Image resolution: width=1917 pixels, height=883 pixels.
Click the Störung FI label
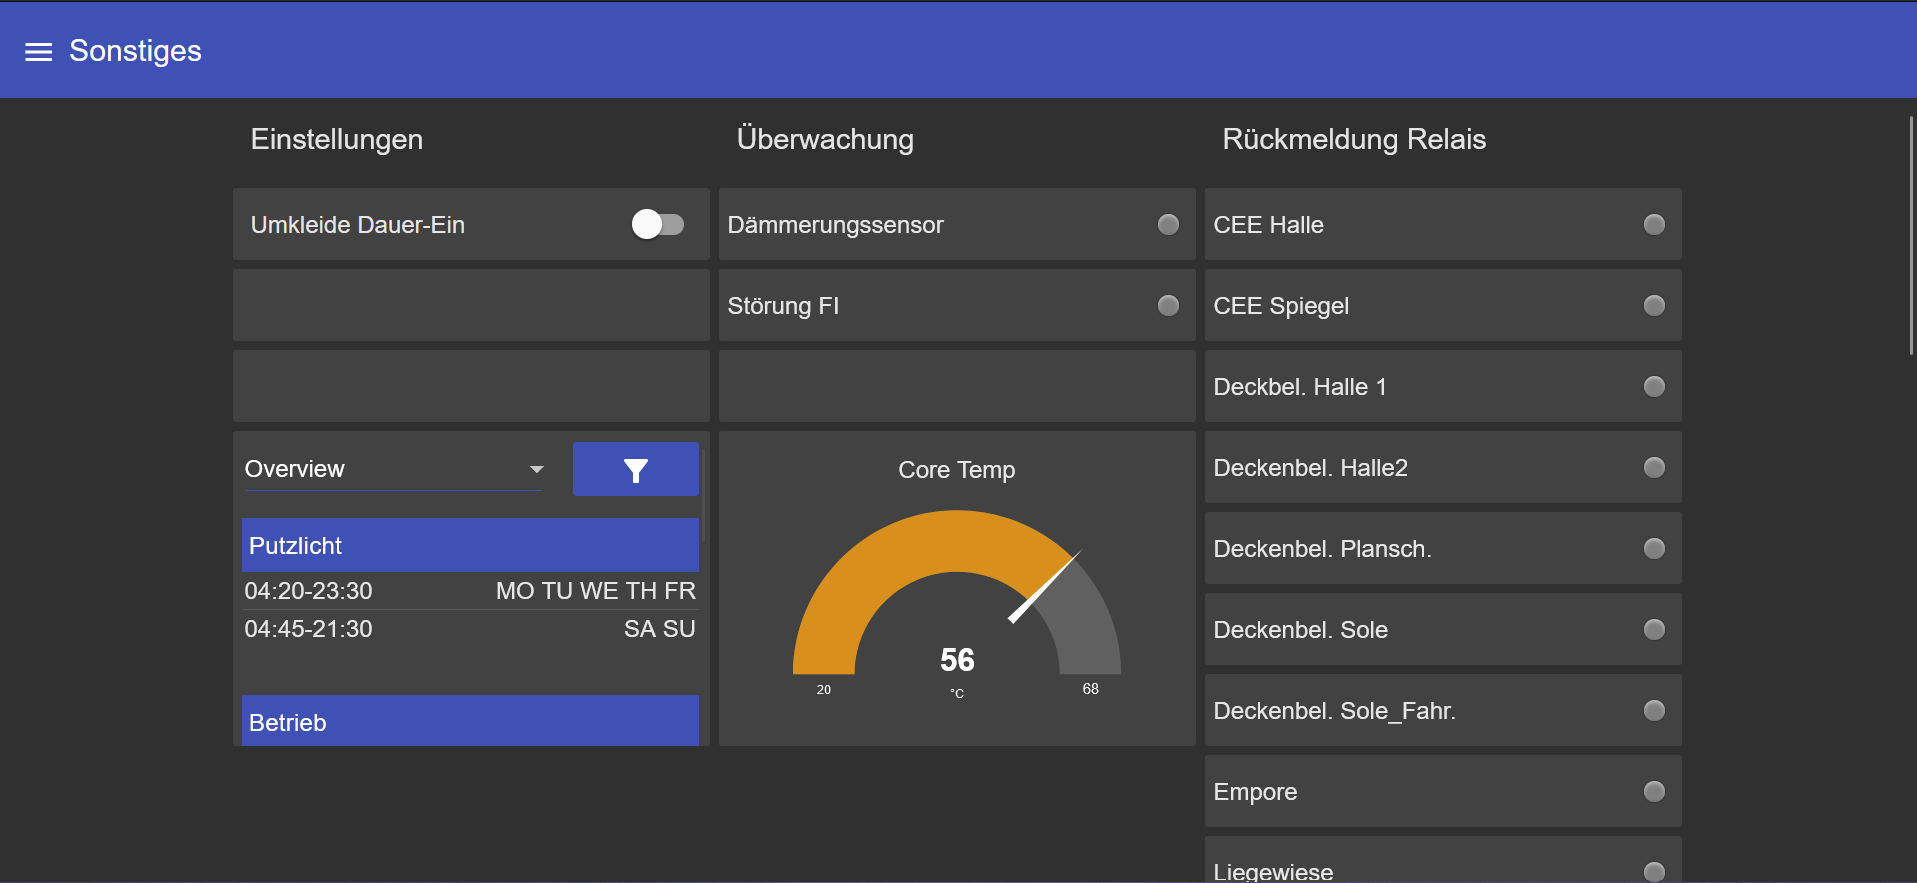[783, 306]
